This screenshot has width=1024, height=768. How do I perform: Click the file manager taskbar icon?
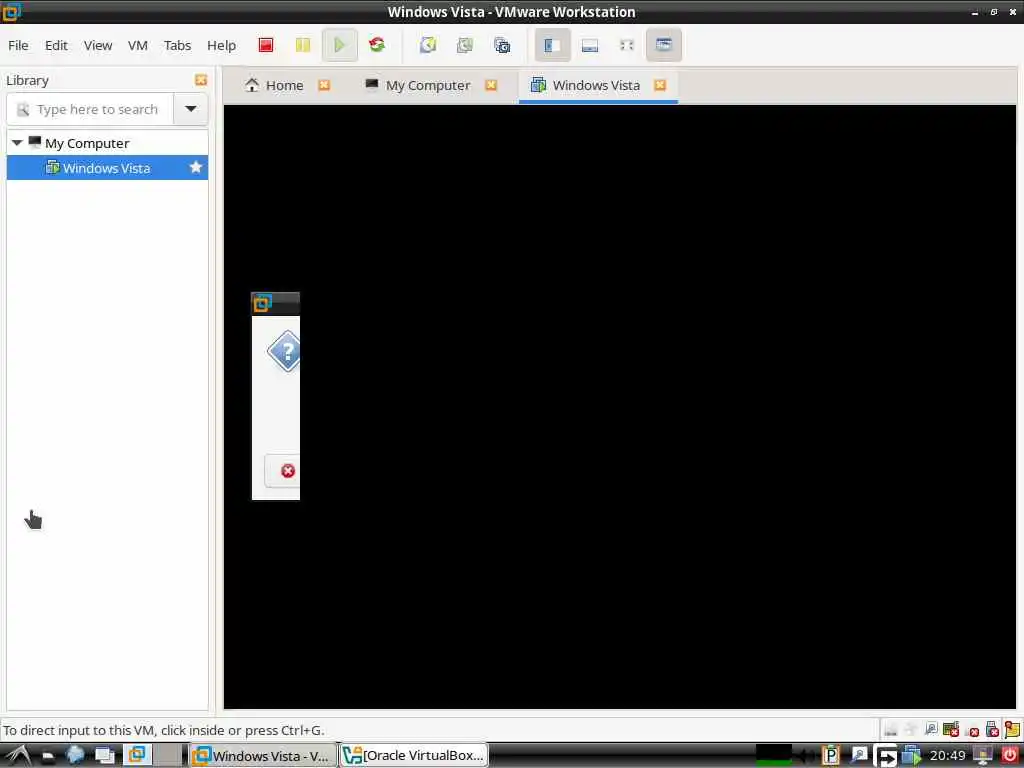(x=48, y=756)
